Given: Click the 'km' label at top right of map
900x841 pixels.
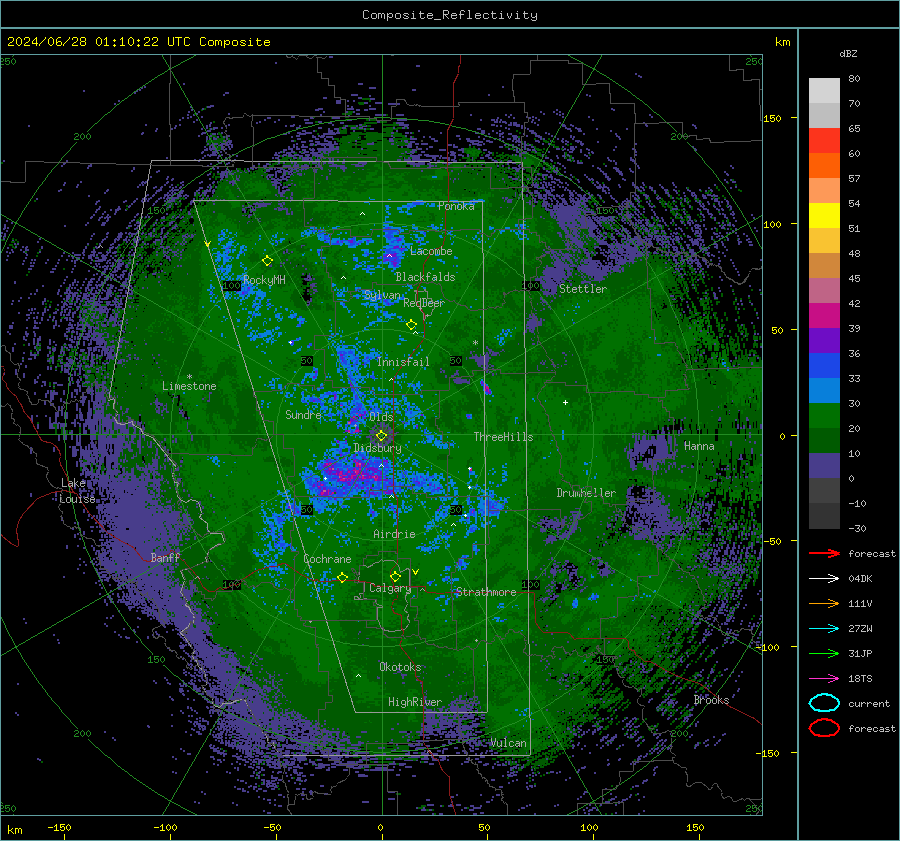Looking at the screenshot, I should coord(782,42).
